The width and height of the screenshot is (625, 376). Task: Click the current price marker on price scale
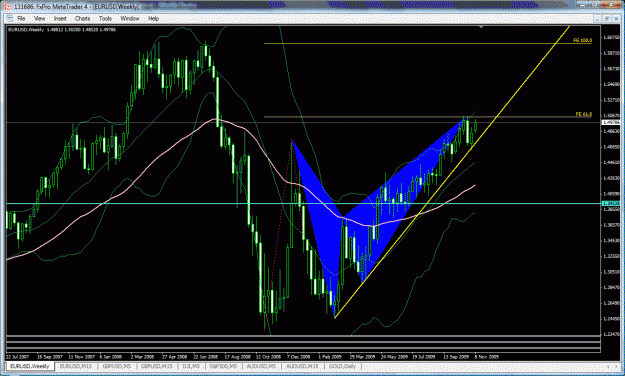tap(611, 122)
